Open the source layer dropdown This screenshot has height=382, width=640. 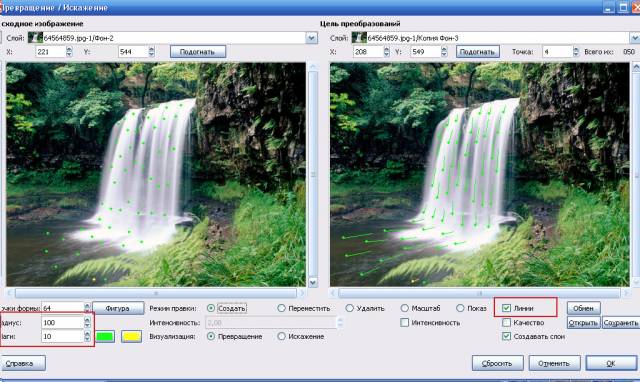[x=311, y=38]
